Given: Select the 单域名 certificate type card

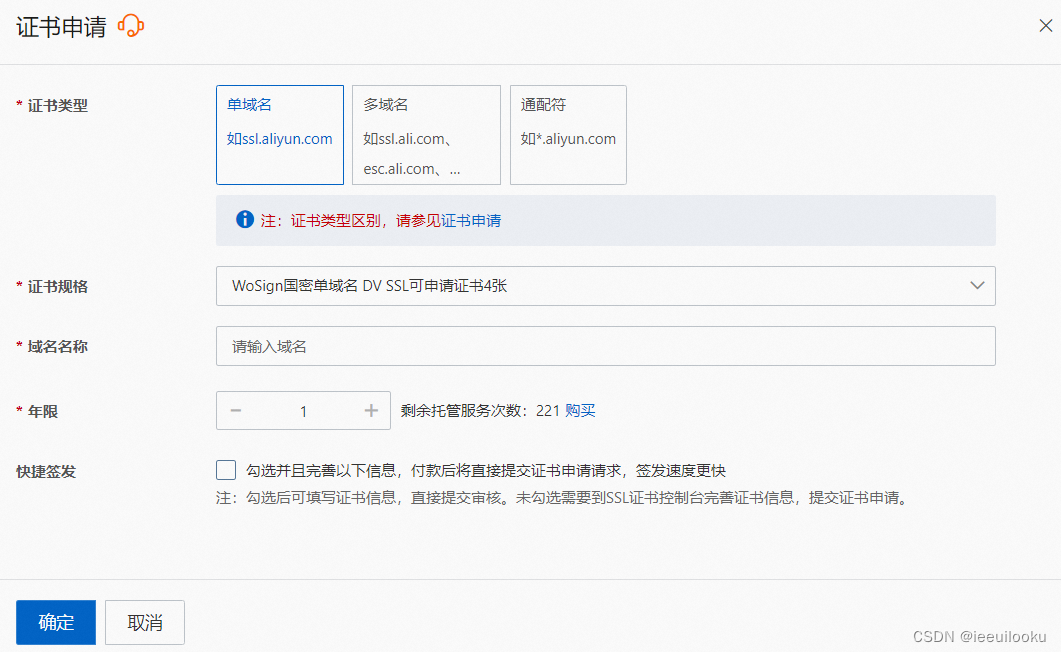Looking at the screenshot, I should coord(280,135).
